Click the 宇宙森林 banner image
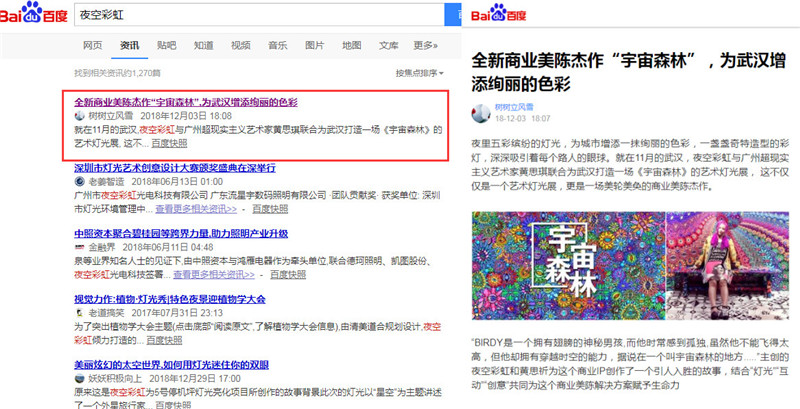The height and width of the screenshot is (409, 800). pos(568,266)
